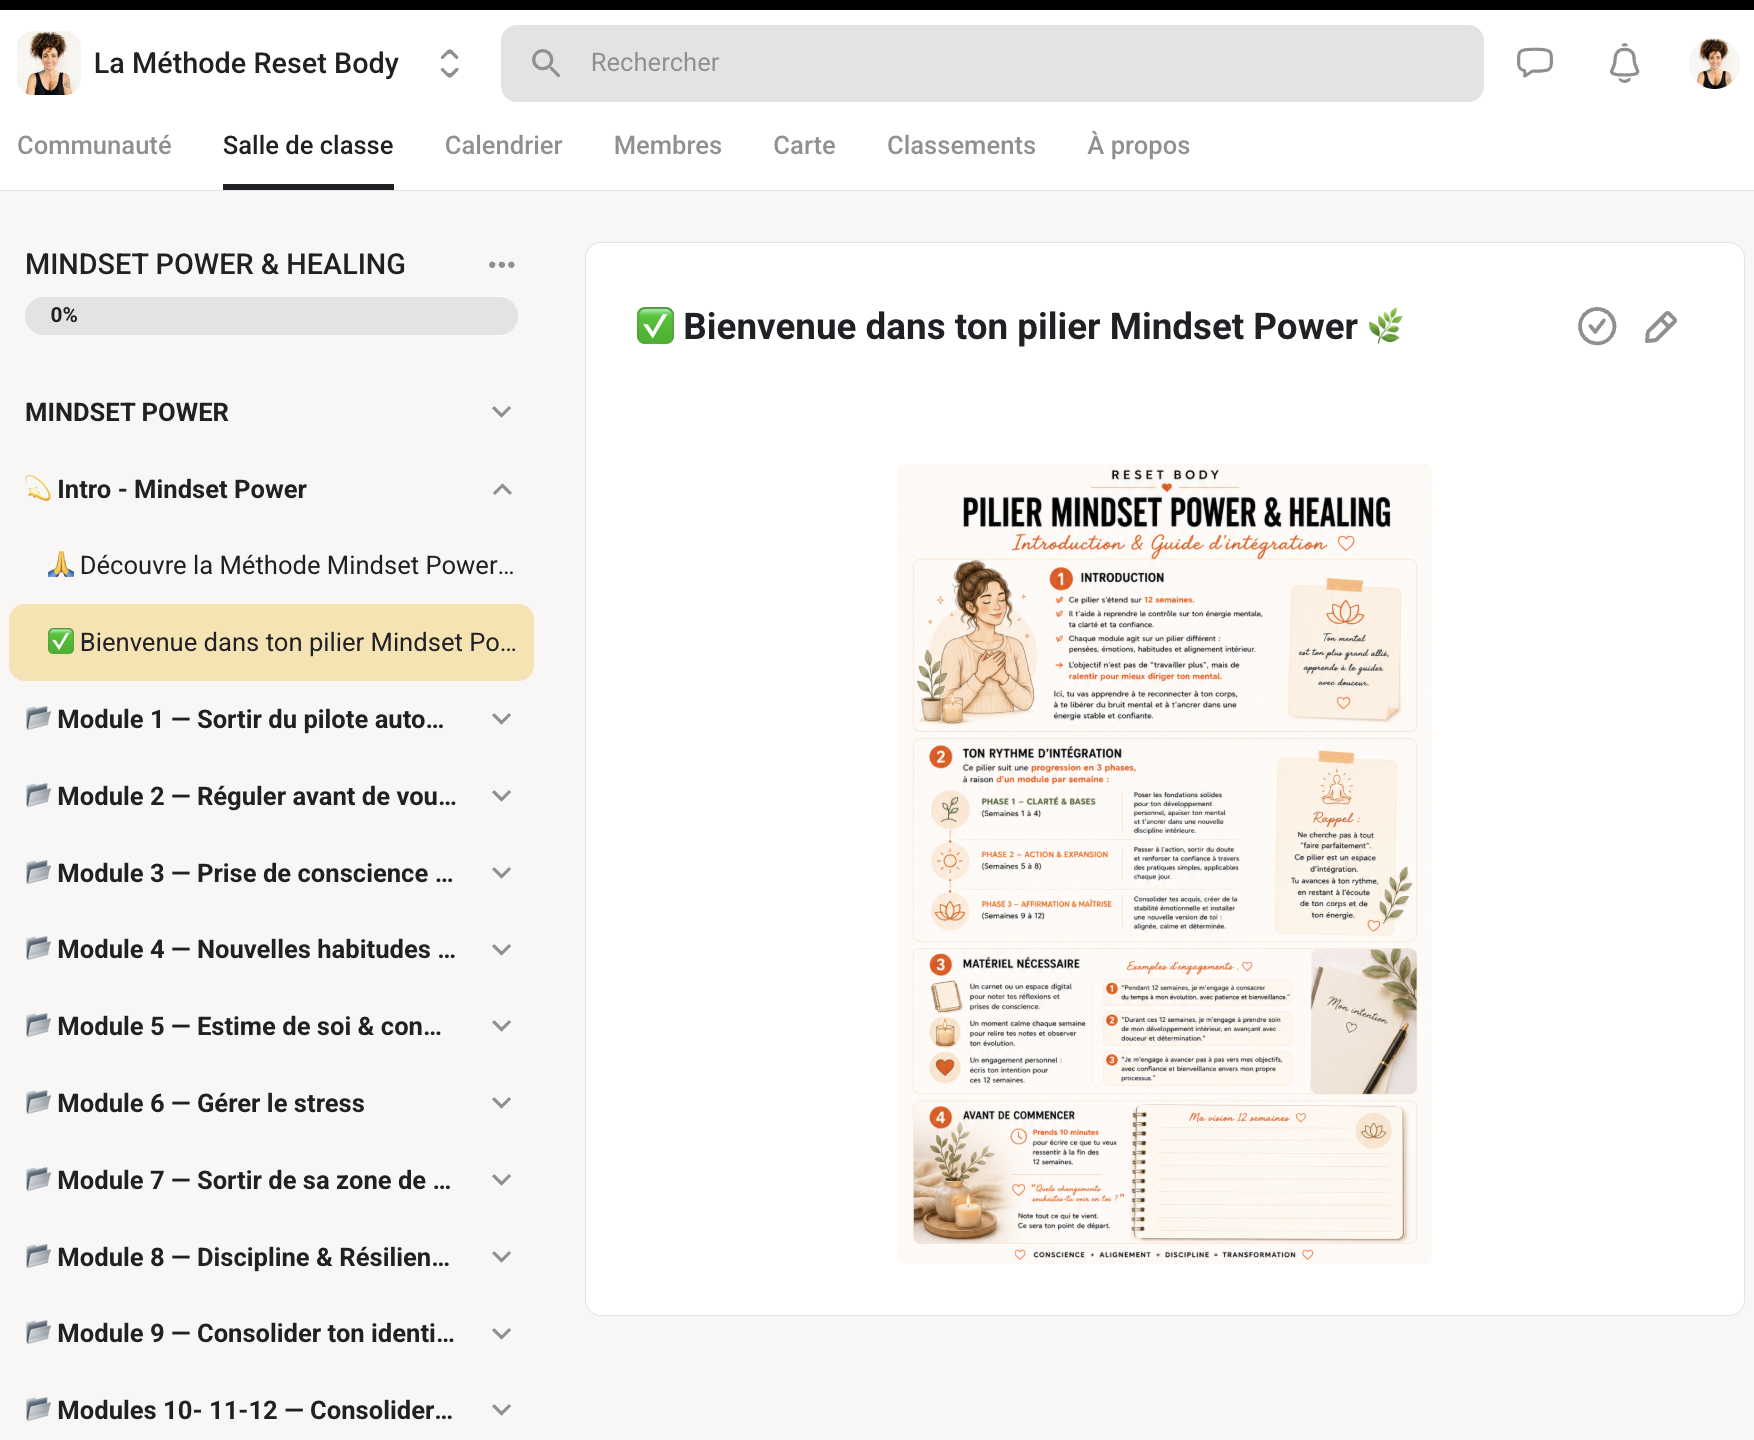Open the course options three-dot menu
The width and height of the screenshot is (1754, 1440).
(502, 265)
